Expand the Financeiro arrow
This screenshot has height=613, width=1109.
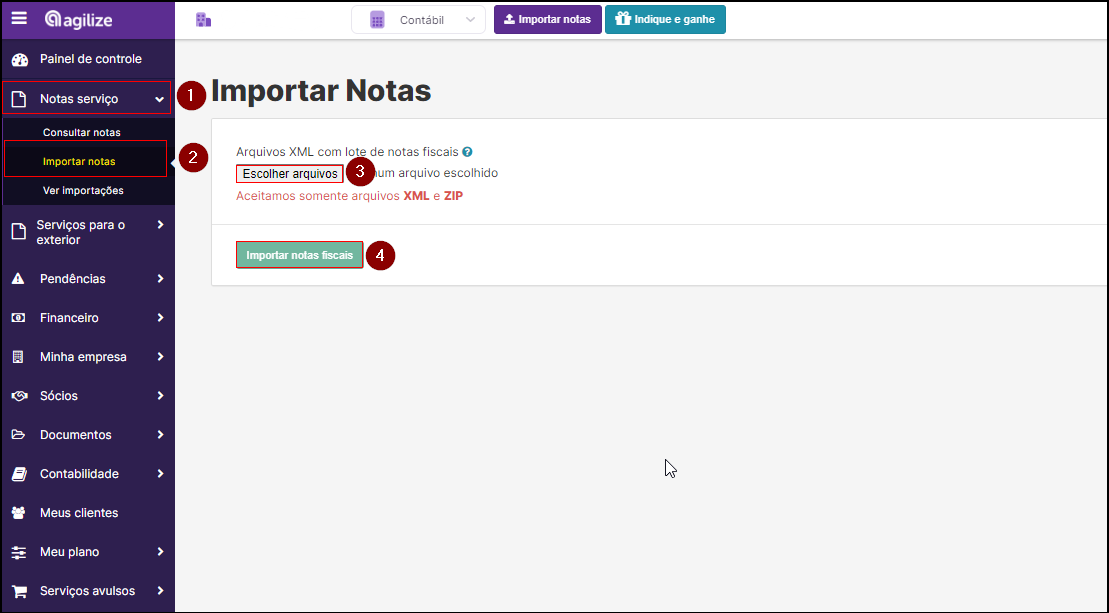pos(161,317)
